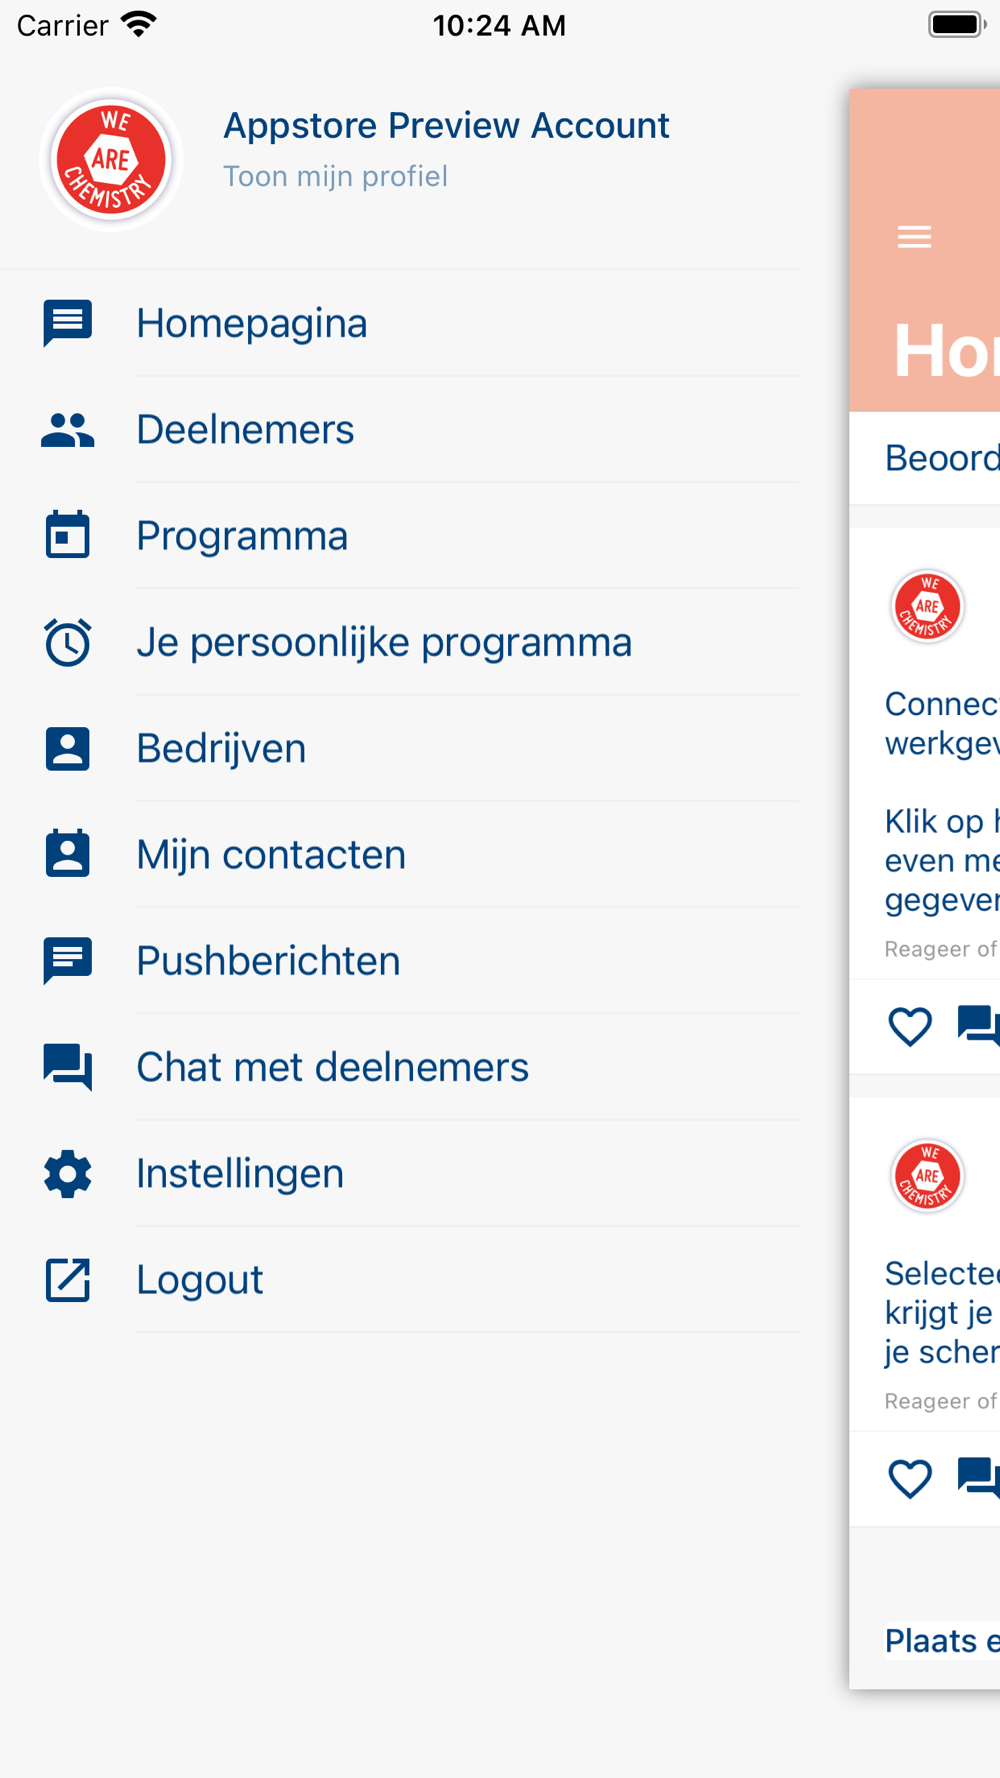Viewport: 1000px width, 1778px height.
Task: Tap the Deelnemers people icon
Action: click(67, 430)
